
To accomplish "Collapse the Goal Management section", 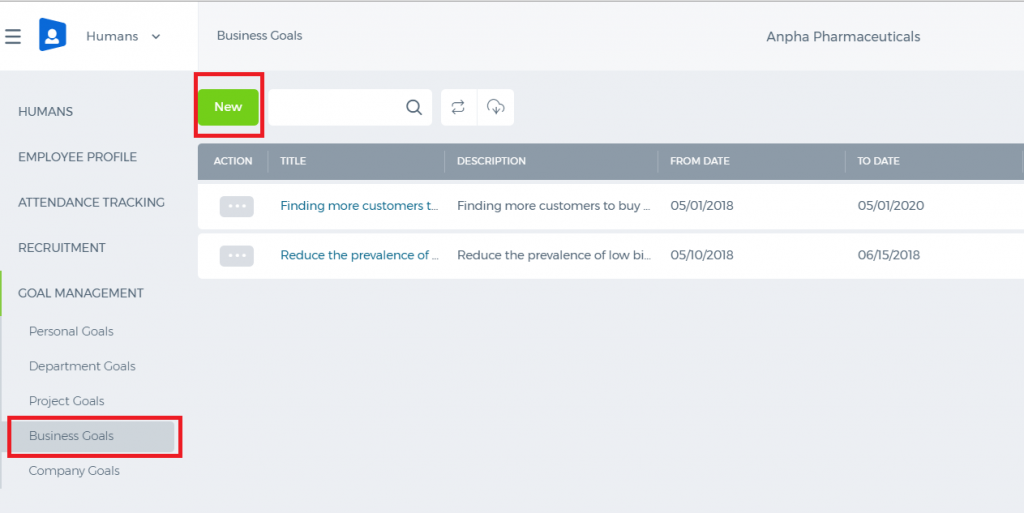I will [x=81, y=293].
